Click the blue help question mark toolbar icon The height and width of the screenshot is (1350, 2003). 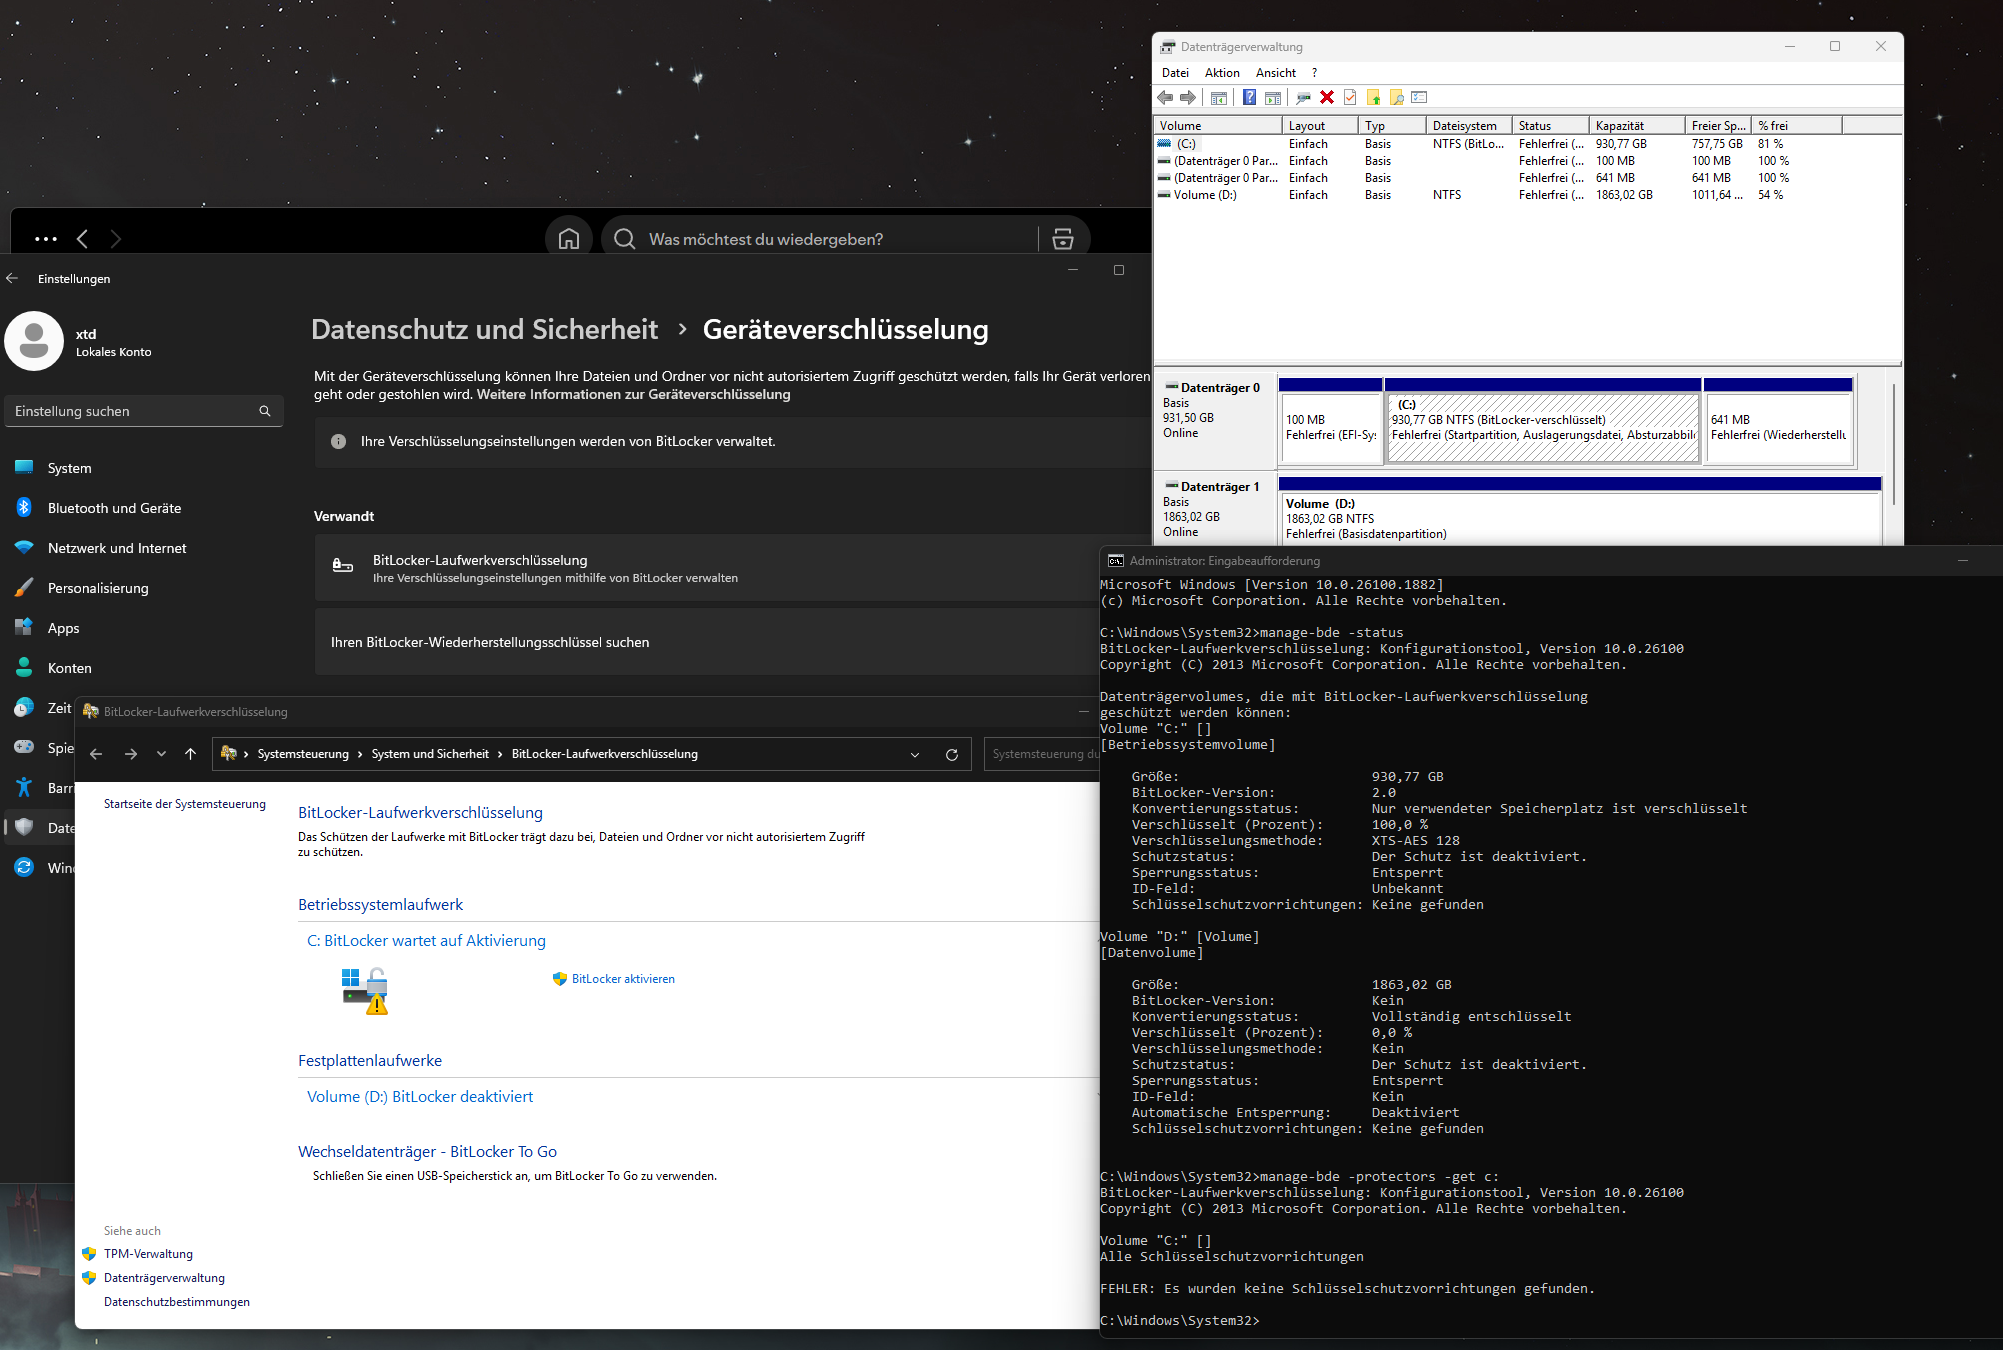[x=1249, y=97]
